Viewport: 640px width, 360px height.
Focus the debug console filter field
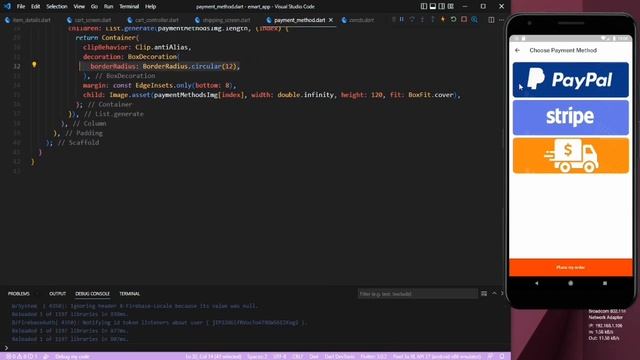[x=418, y=294]
